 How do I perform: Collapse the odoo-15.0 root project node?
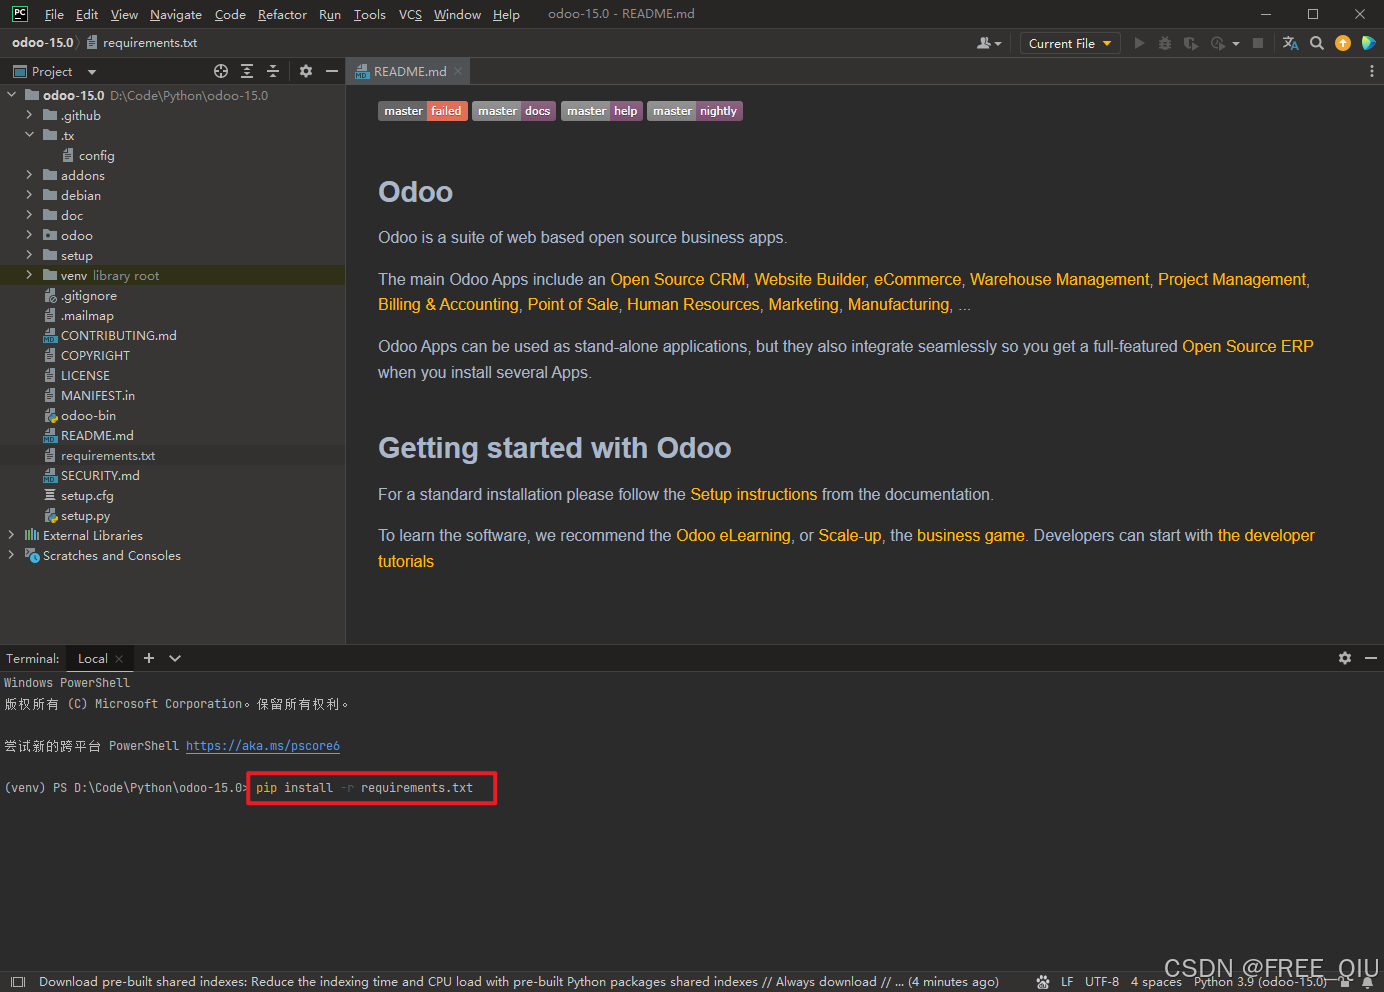[11, 95]
